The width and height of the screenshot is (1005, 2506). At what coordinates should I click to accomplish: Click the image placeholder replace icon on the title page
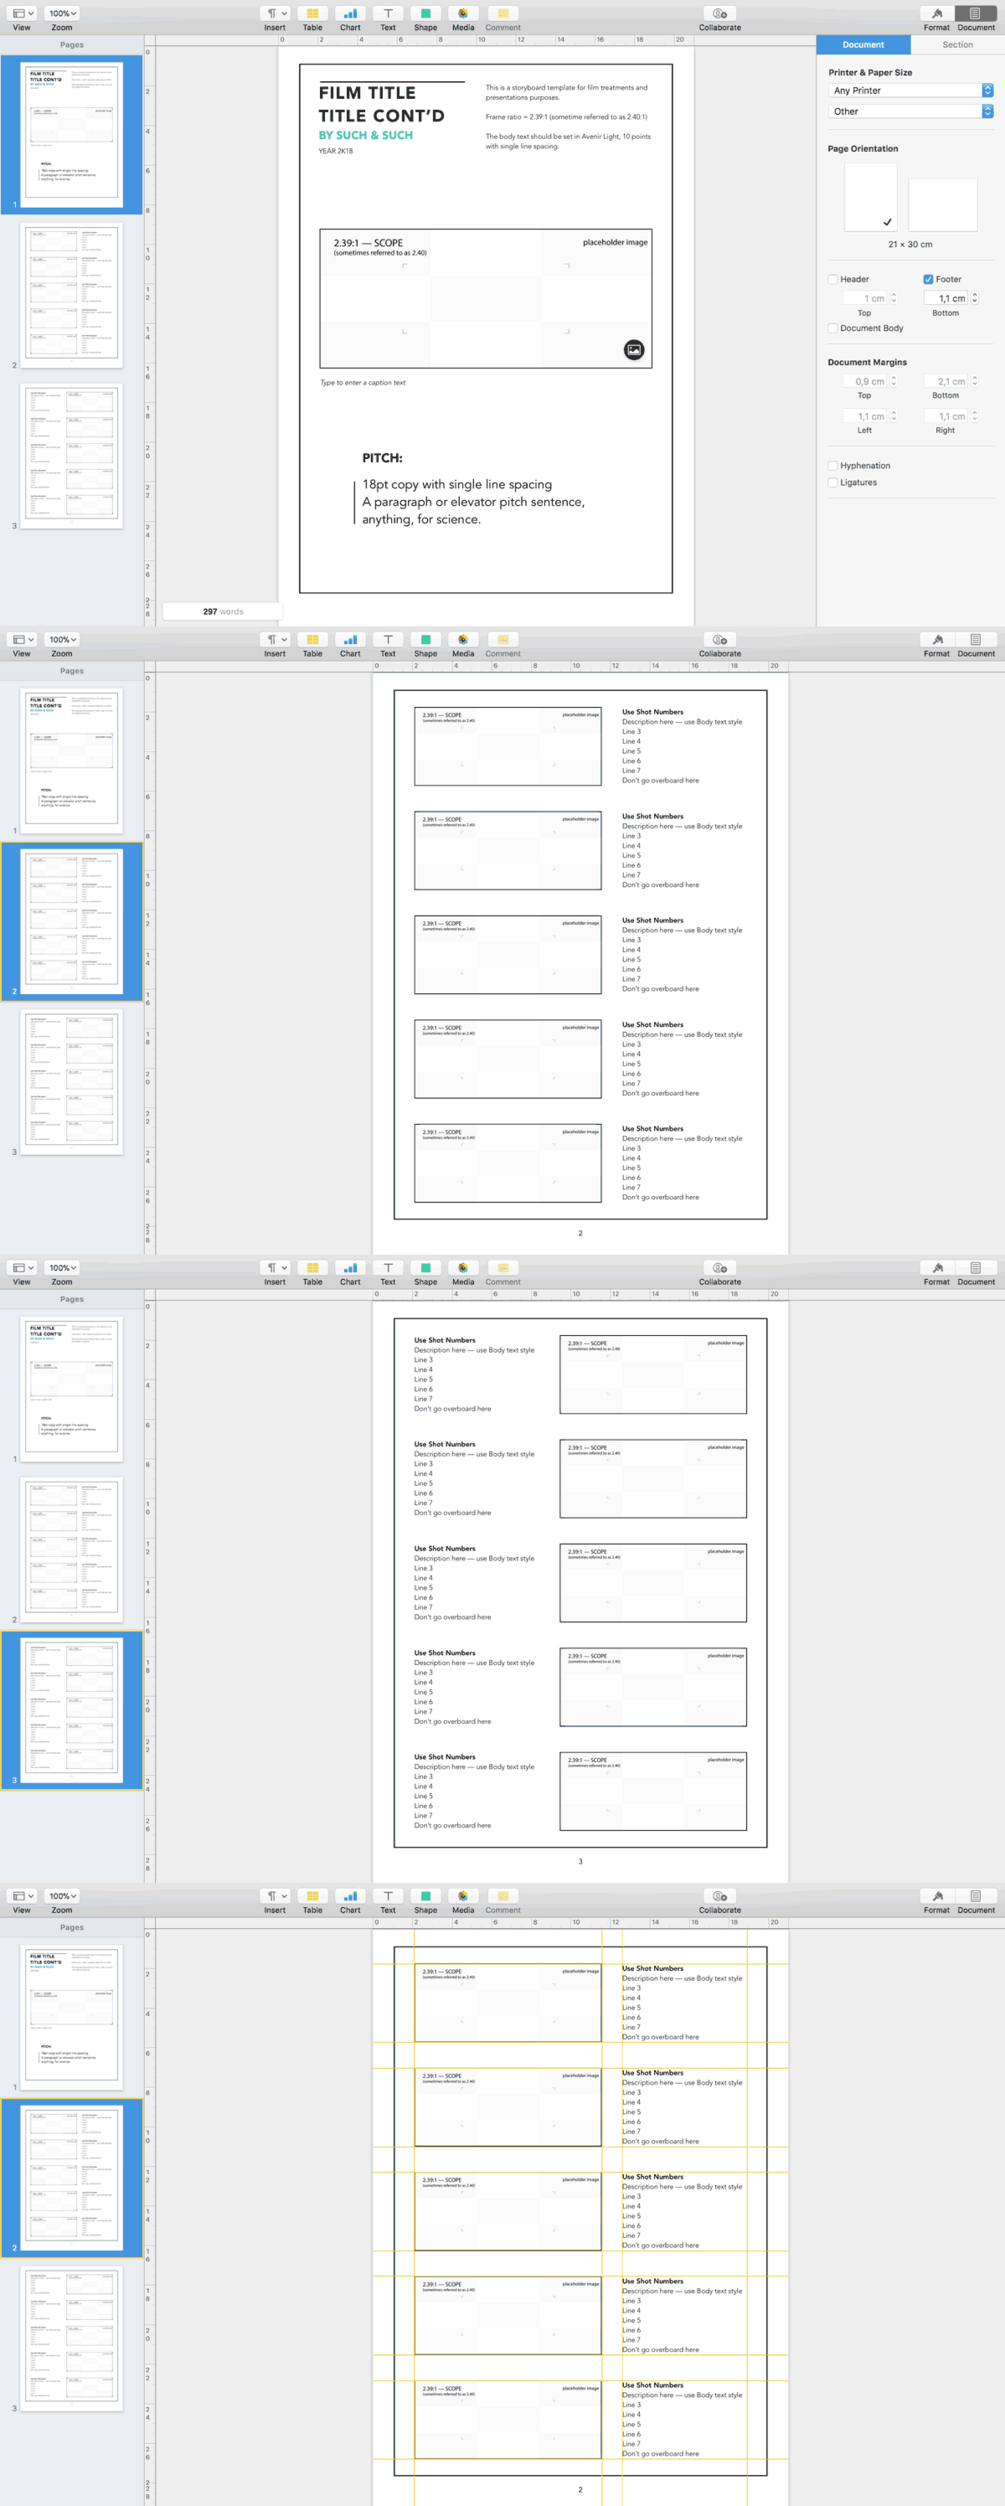tap(634, 350)
